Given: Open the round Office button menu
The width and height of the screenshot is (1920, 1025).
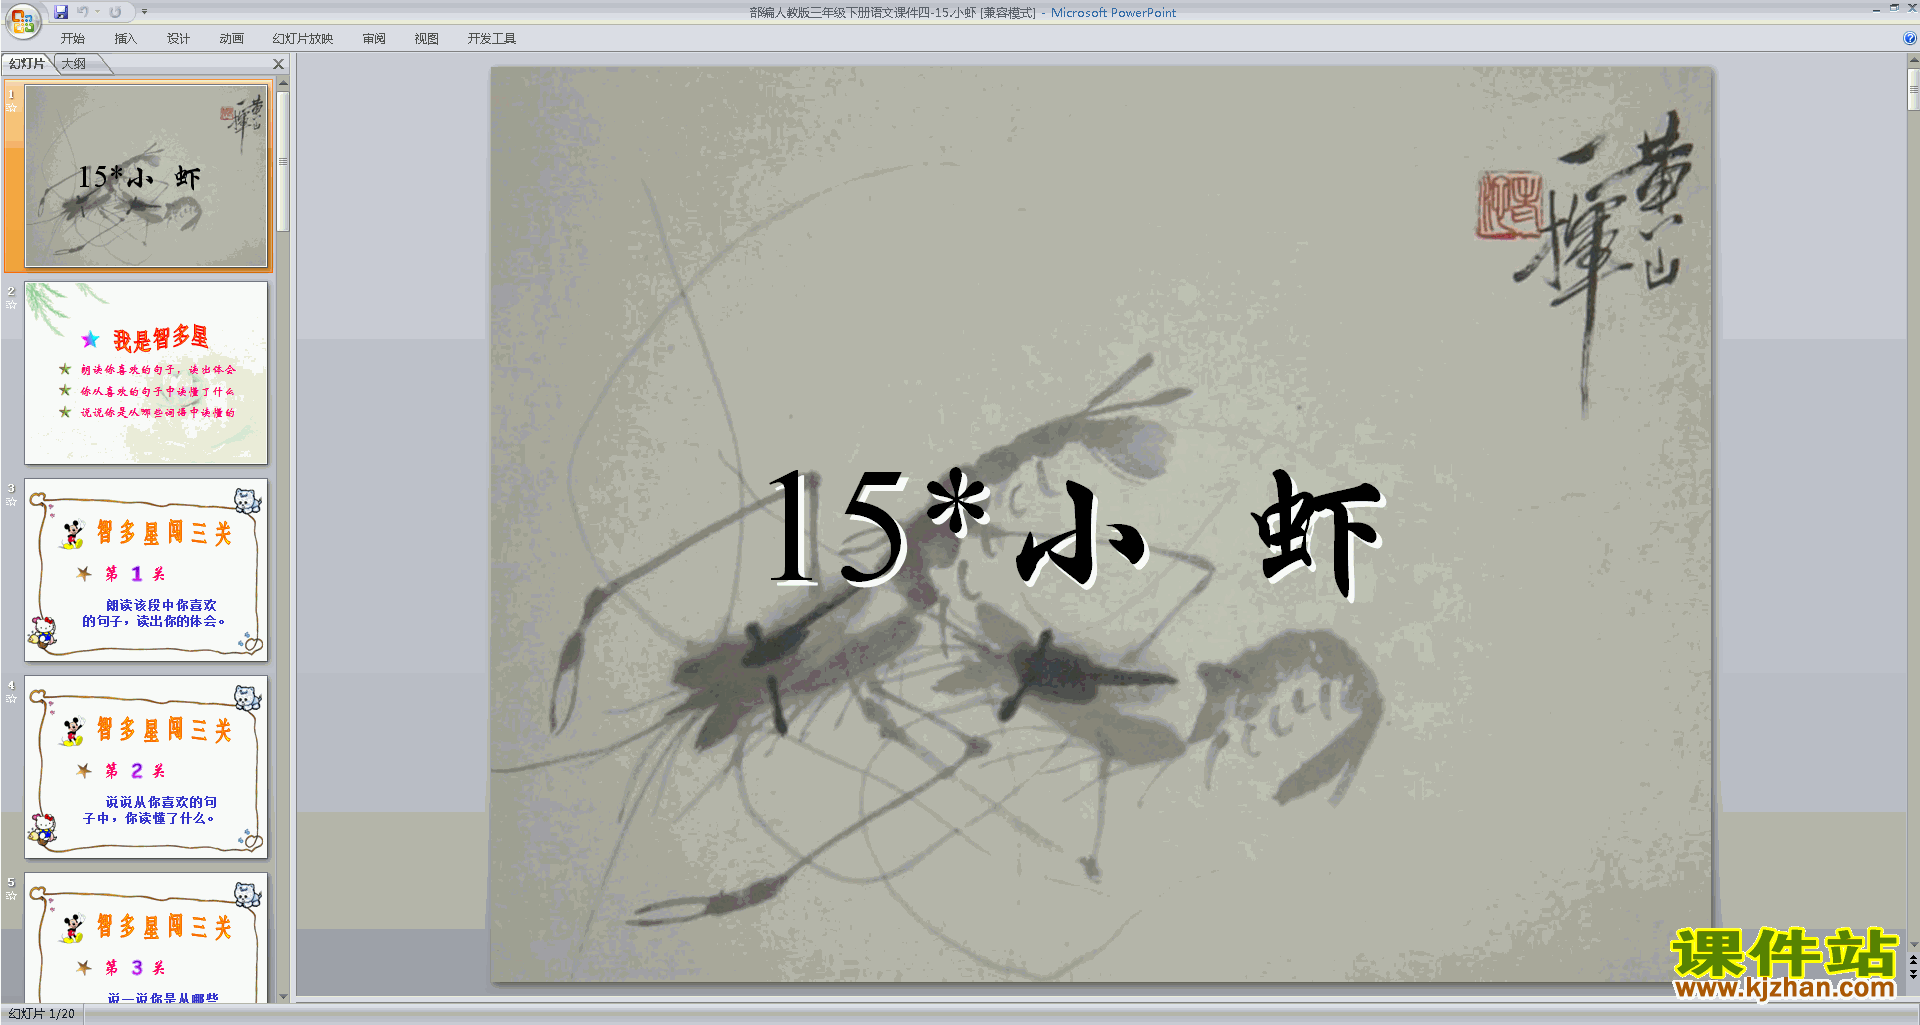Looking at the screenshot, I should [22, 20].
